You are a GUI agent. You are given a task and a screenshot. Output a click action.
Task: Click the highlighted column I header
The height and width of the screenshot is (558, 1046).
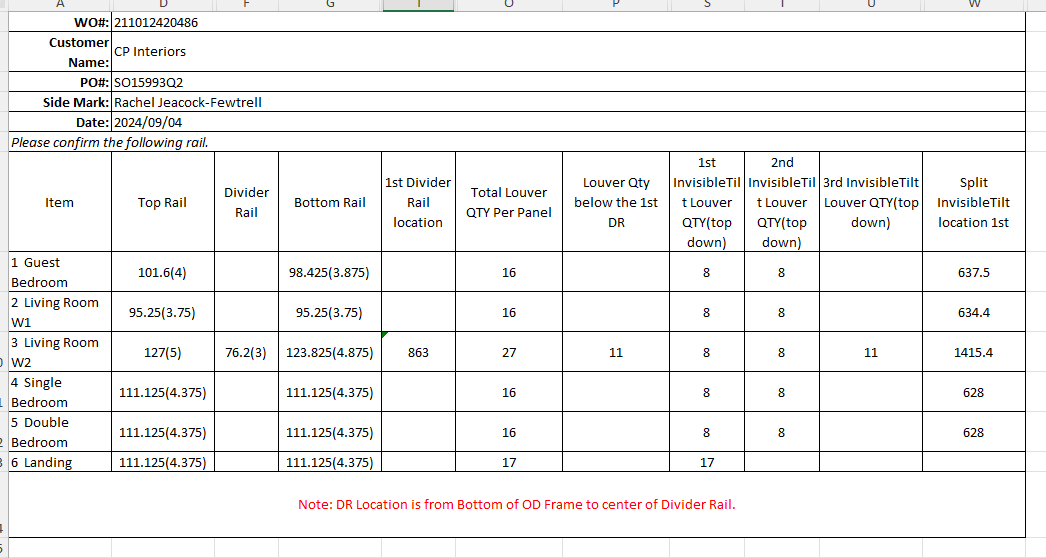418,5
